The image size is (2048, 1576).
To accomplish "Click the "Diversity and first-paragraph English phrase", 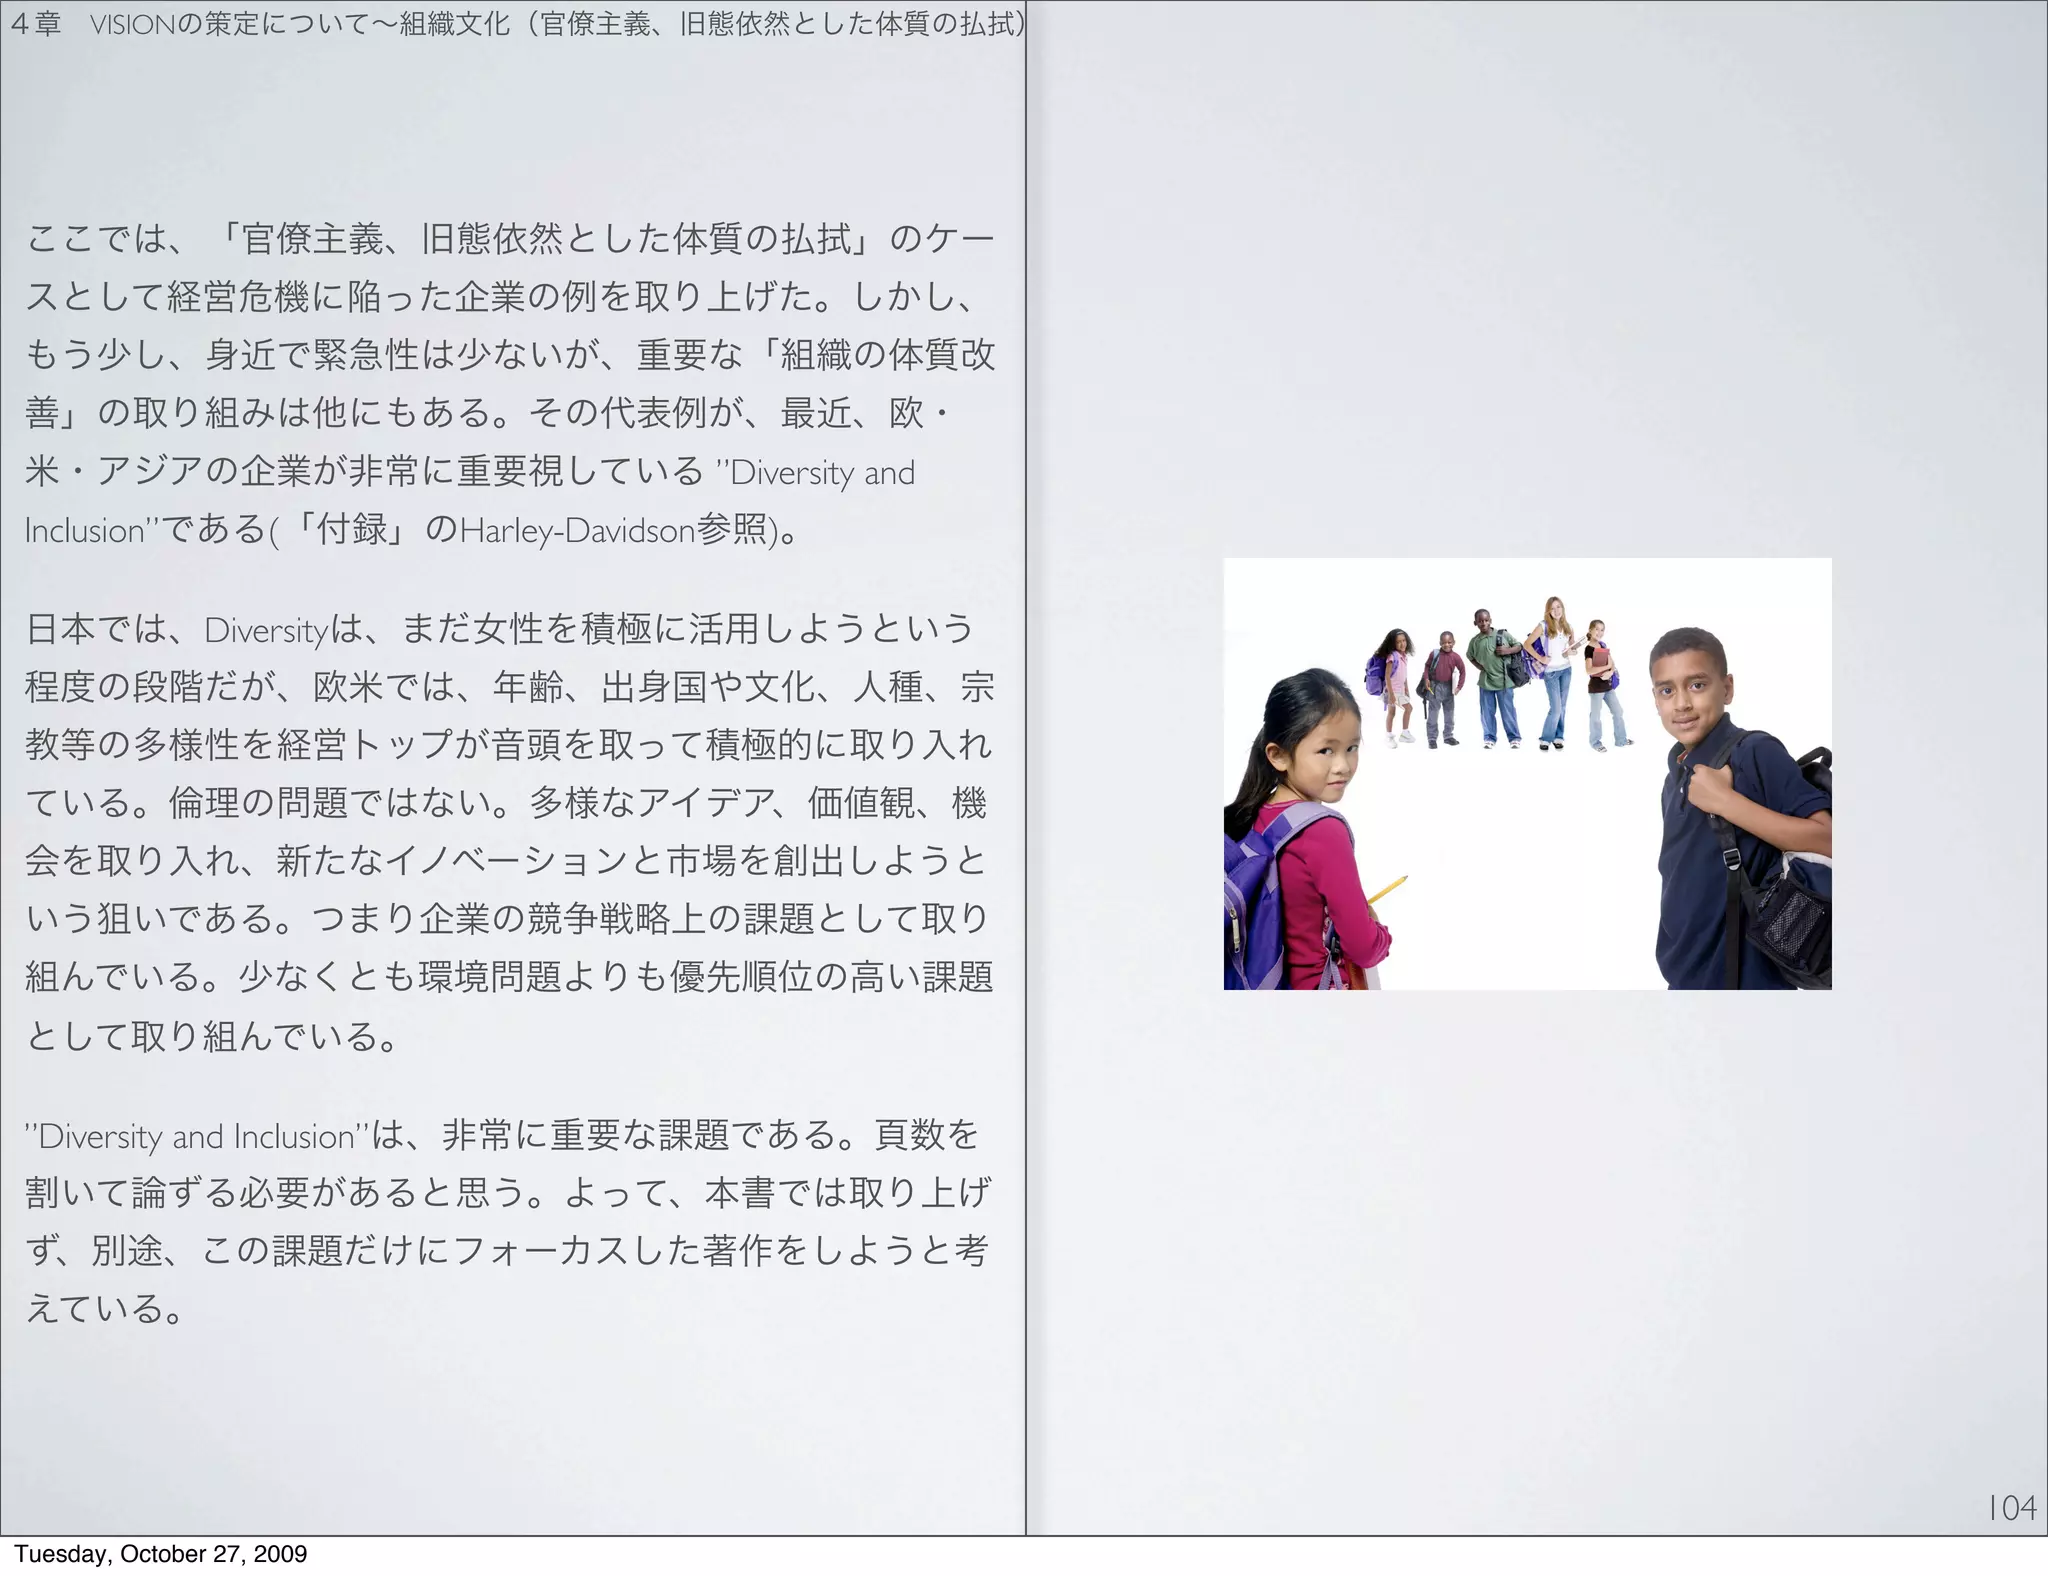I will 815,473.
